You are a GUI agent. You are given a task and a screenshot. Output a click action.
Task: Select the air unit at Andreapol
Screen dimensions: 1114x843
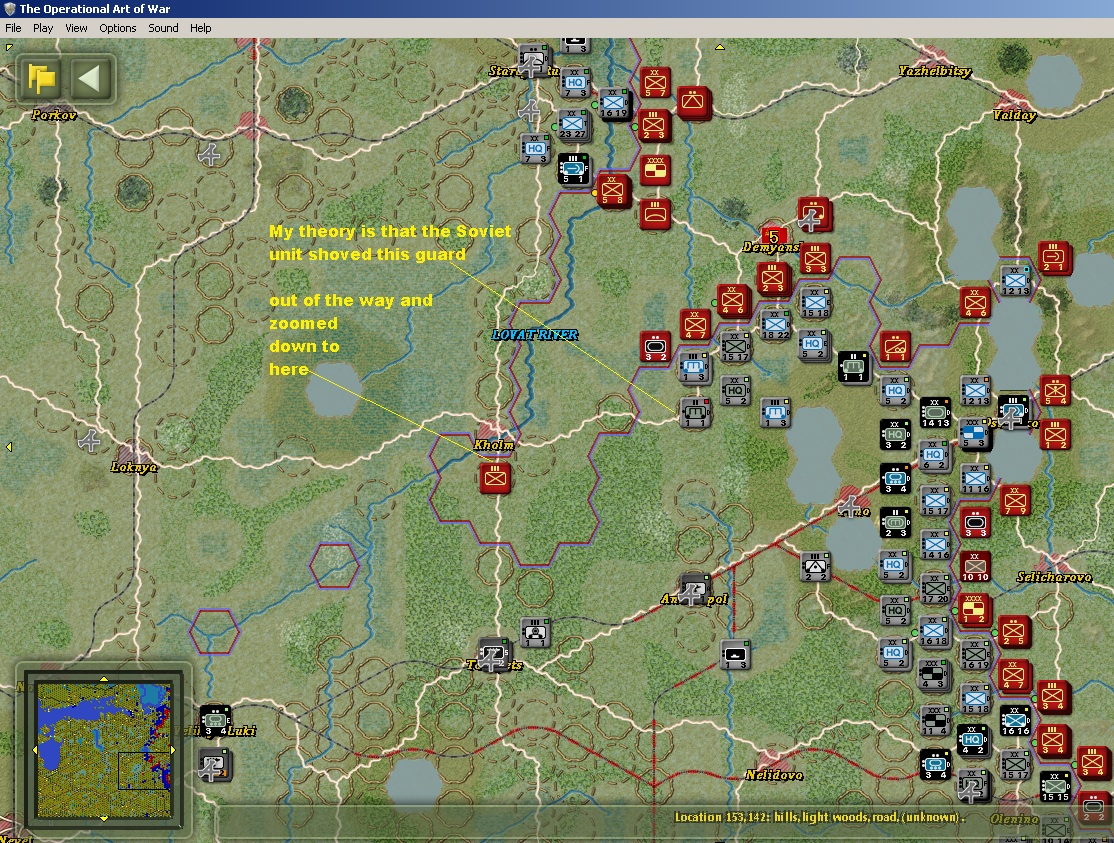693,589
